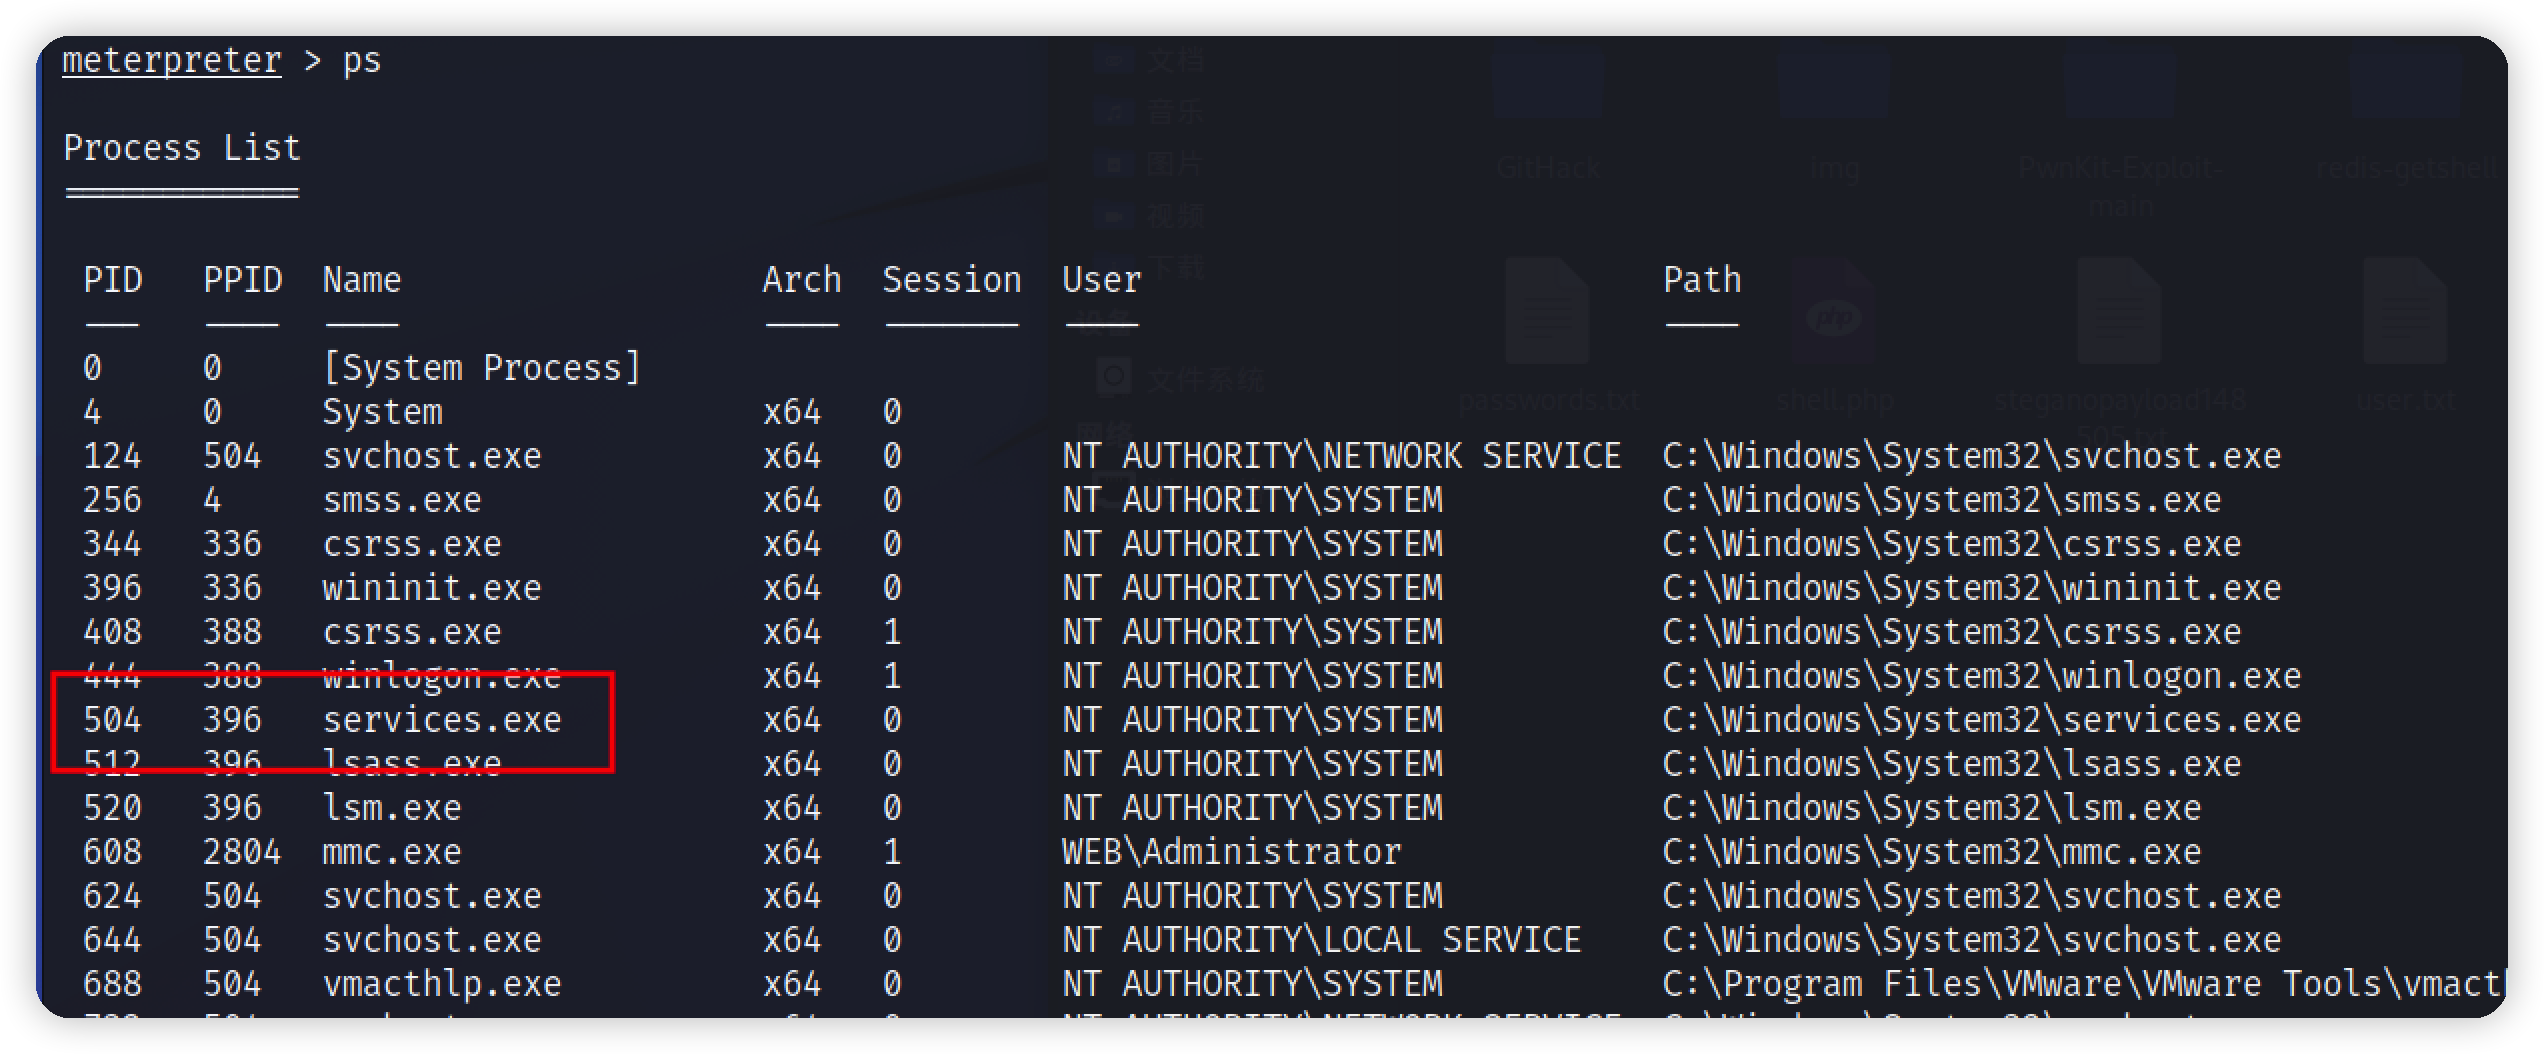Click the mmc.exe process entry
This screenshot has width=2544, height=1054.
(x=392, y=852)
